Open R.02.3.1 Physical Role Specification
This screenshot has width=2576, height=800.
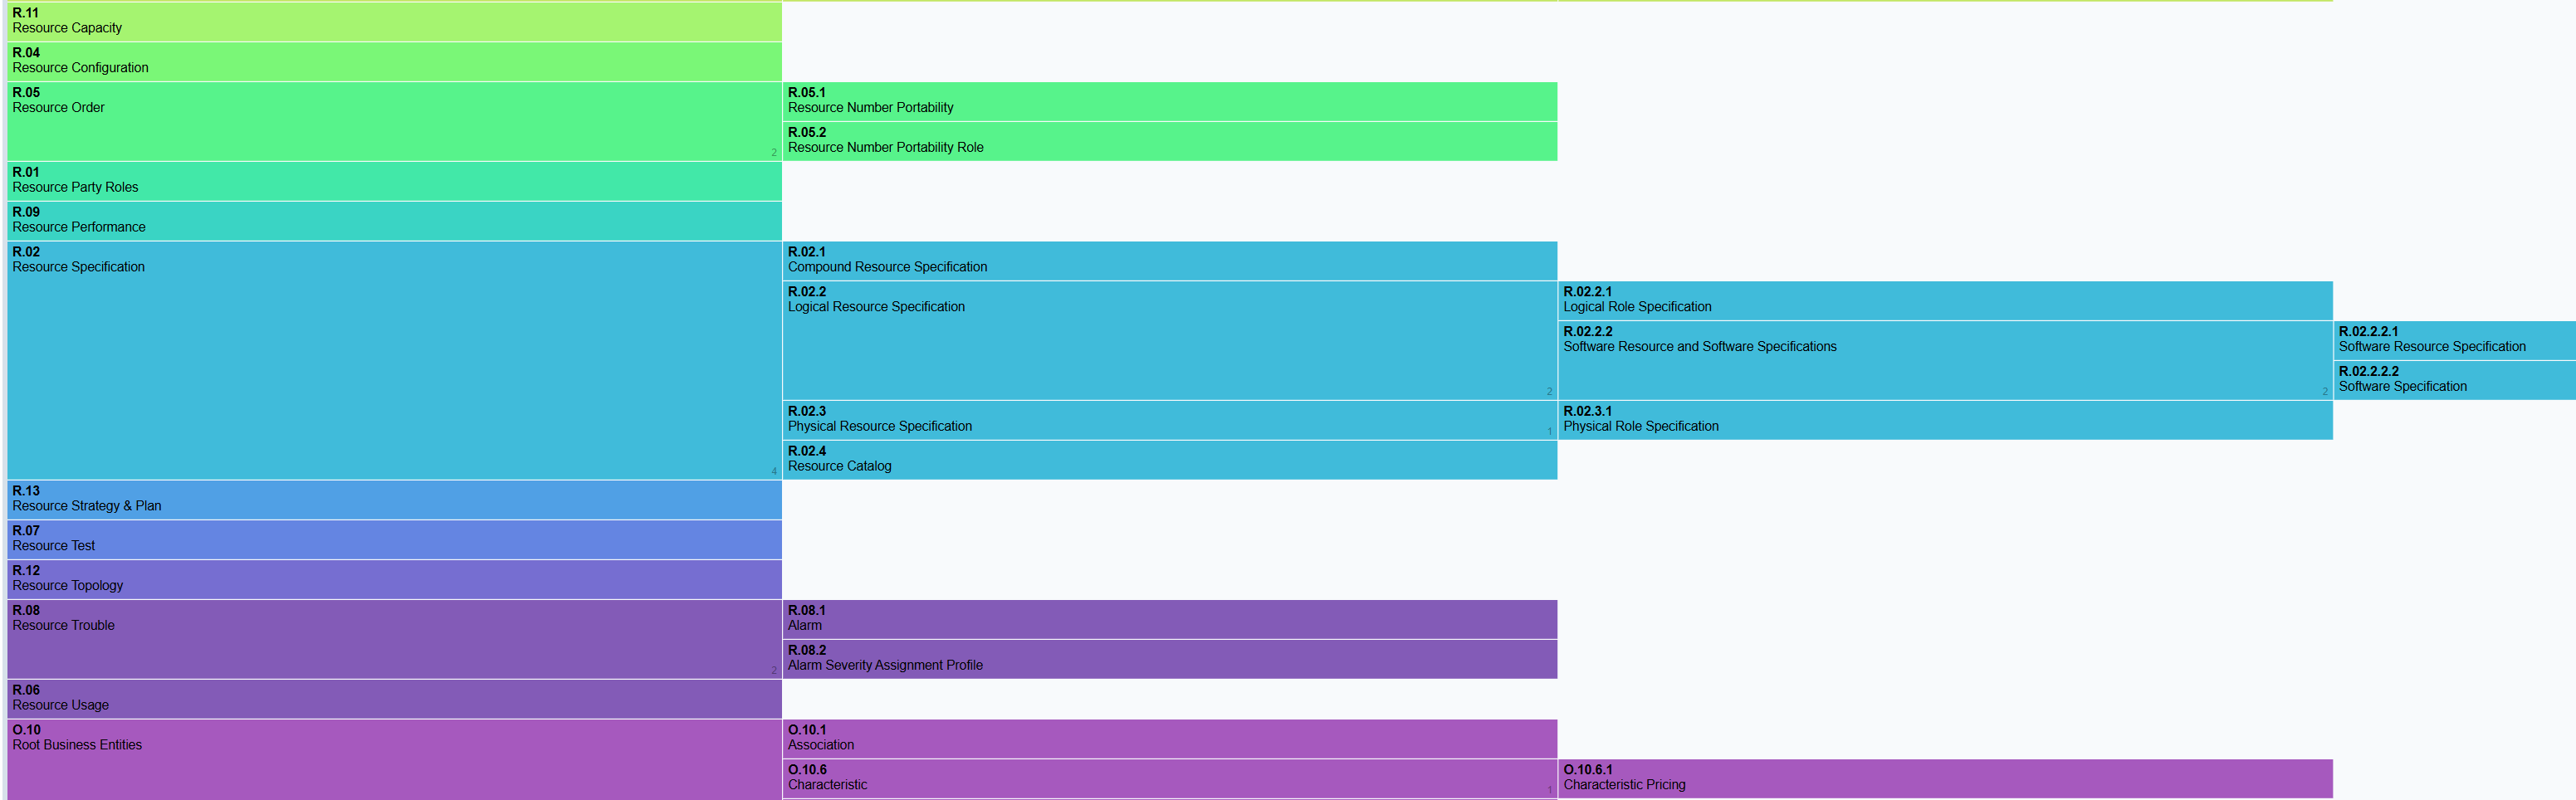1945,420
